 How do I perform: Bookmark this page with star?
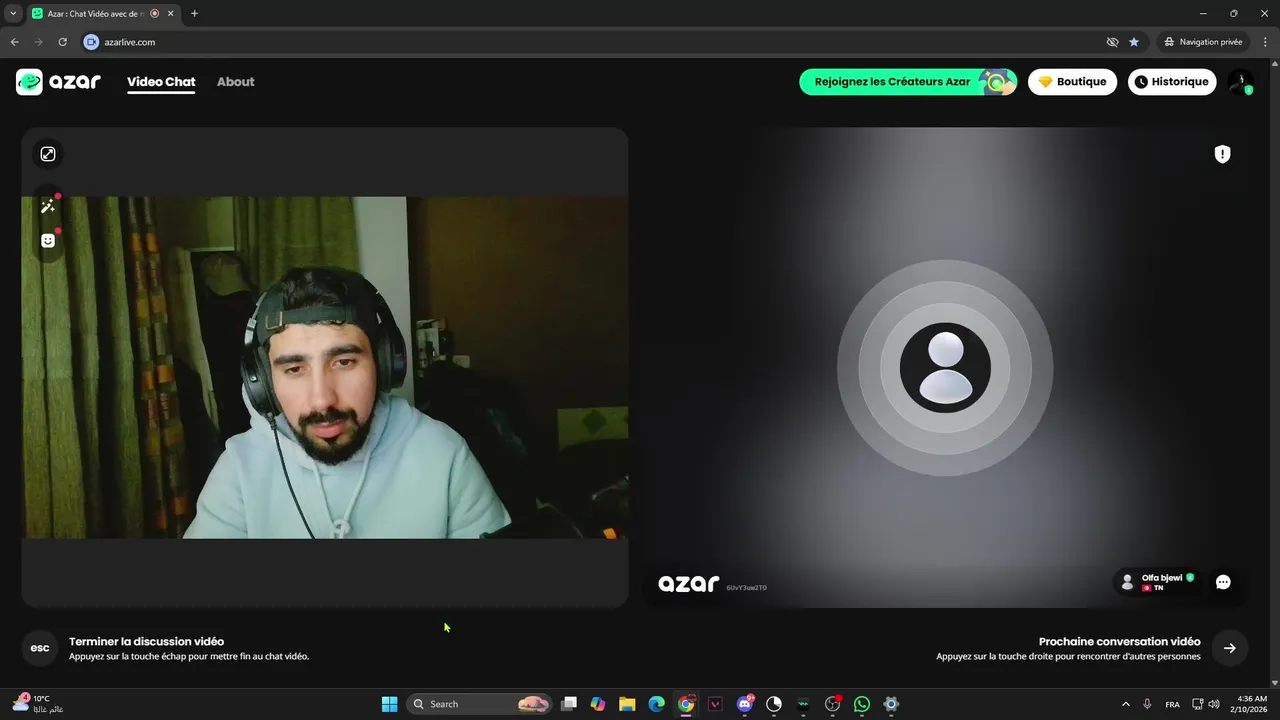[1134, 42]
